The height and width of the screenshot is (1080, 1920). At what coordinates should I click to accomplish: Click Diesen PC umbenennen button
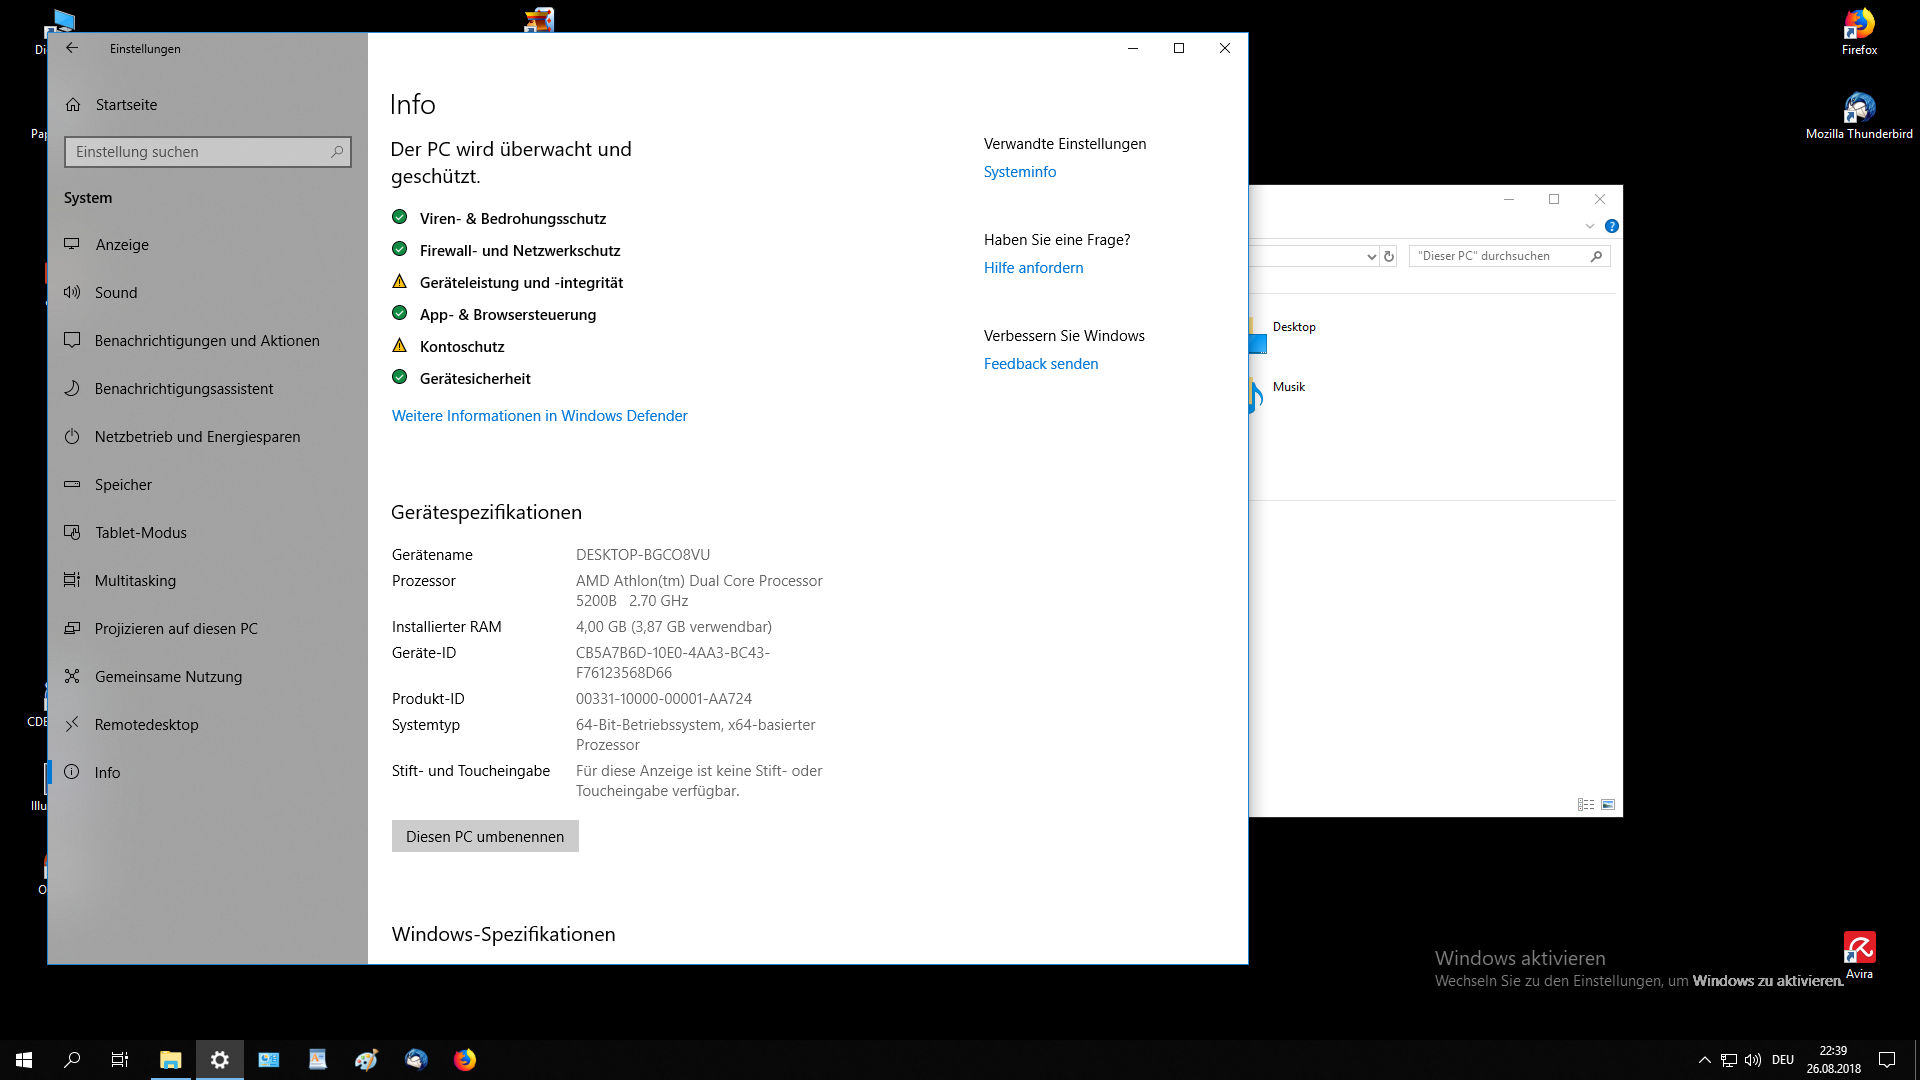485,837
